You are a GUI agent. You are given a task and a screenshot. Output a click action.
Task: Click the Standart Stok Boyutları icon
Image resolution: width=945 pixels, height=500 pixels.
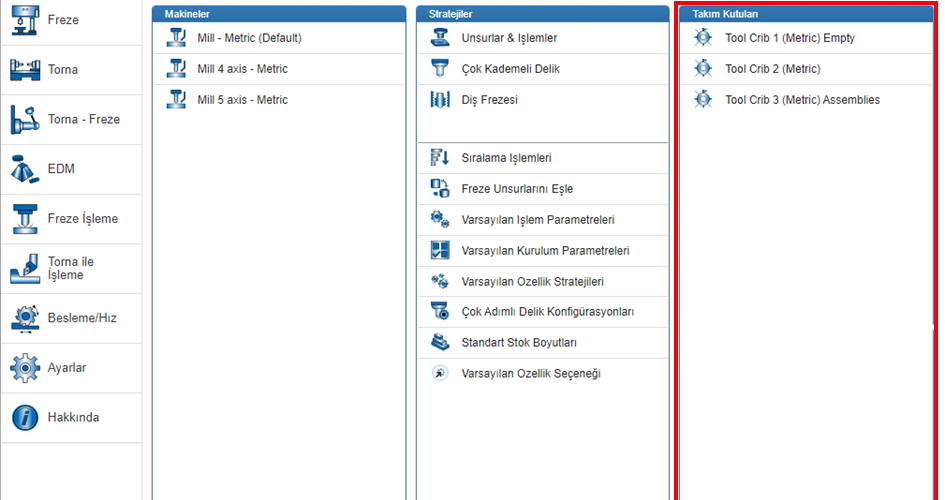tap(439, 343)
